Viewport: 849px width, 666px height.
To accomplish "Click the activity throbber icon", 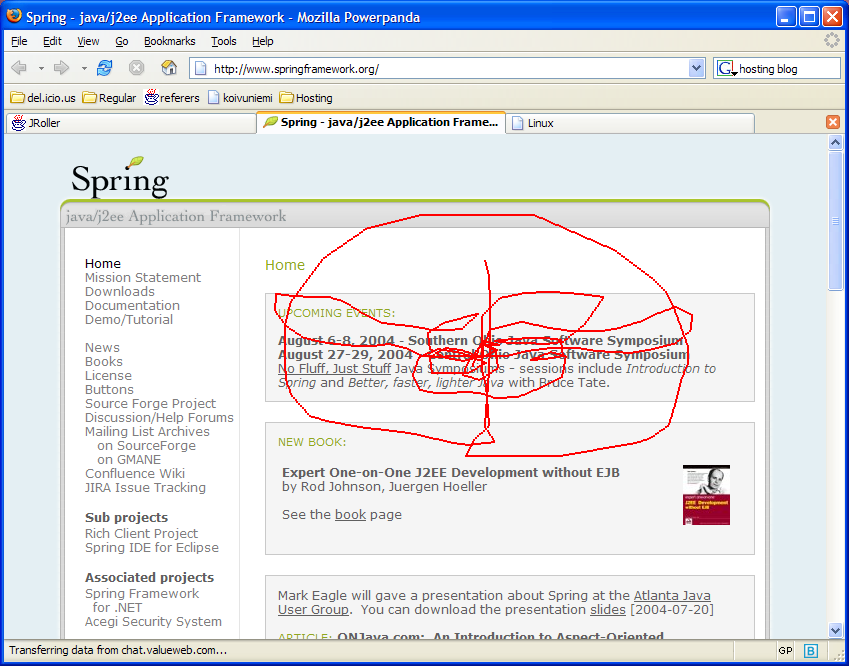I will 832,40.
